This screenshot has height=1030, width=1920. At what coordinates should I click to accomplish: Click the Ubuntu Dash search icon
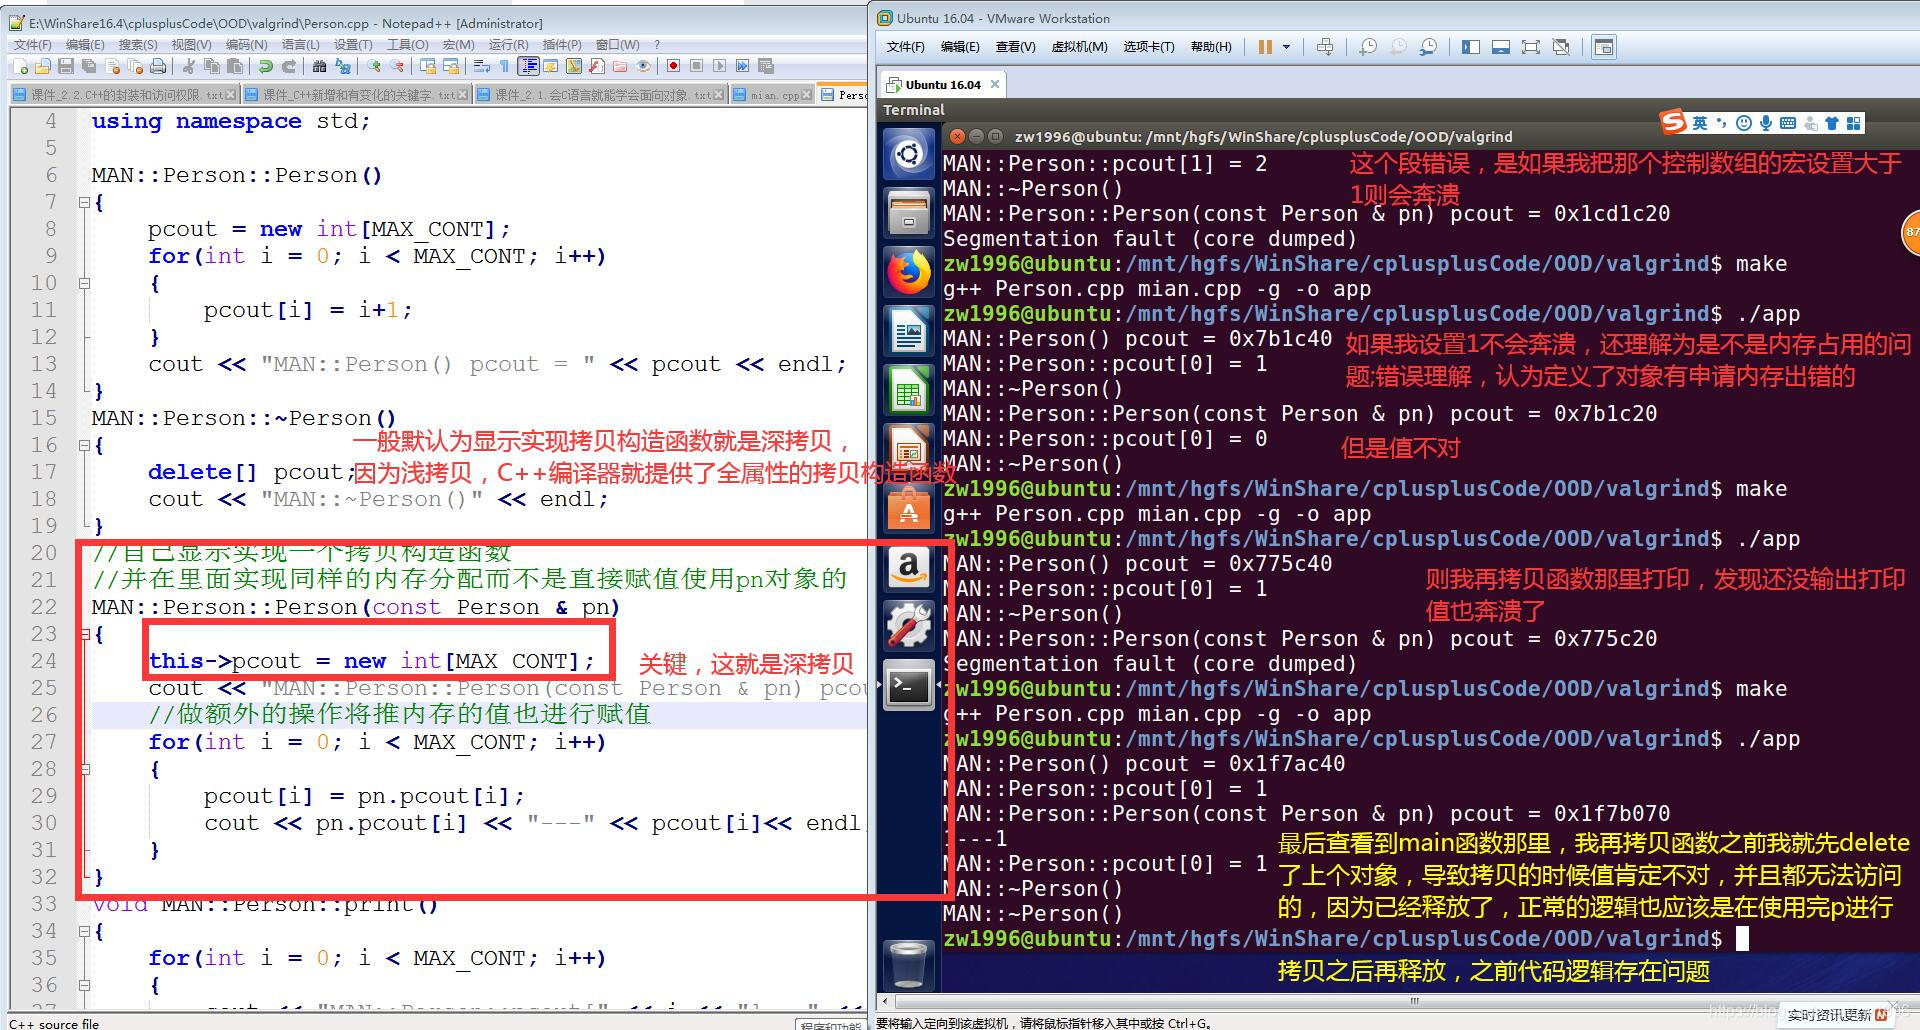(908, 154)
